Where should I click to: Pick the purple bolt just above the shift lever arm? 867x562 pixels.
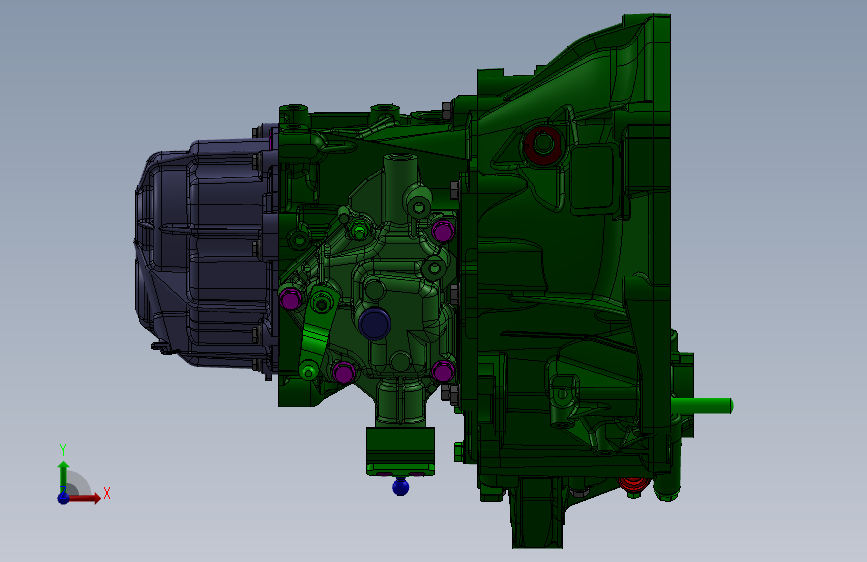(290, 299)
